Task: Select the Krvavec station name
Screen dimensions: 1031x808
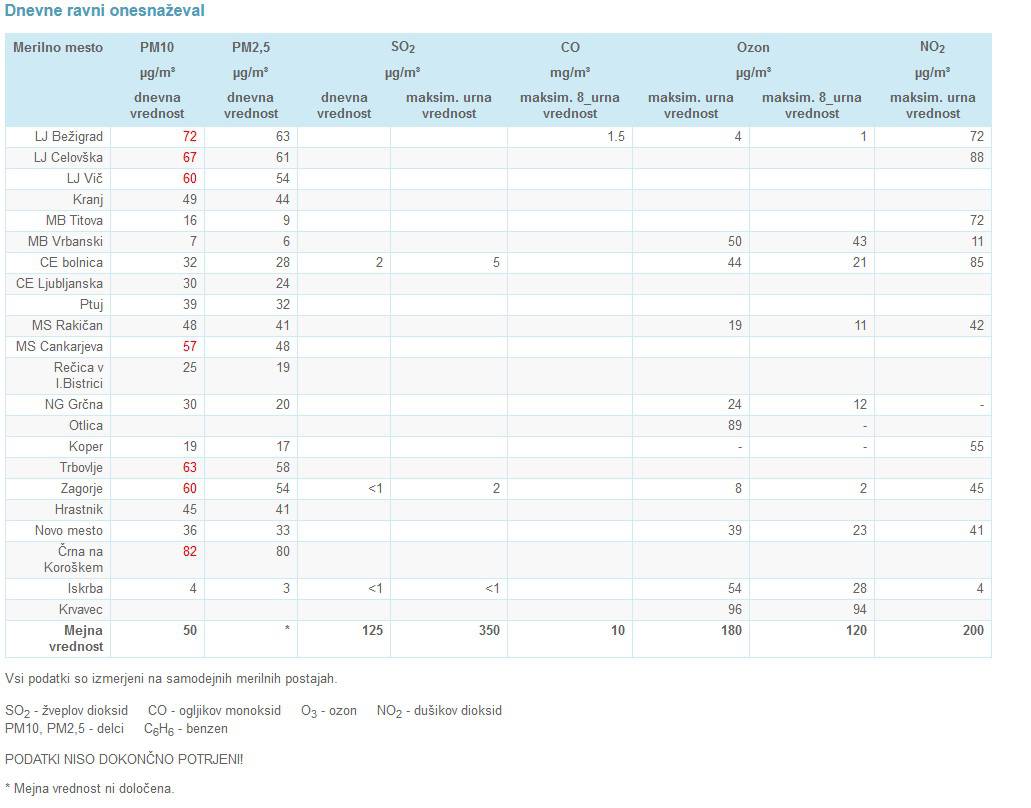Action: coord(81,609)
